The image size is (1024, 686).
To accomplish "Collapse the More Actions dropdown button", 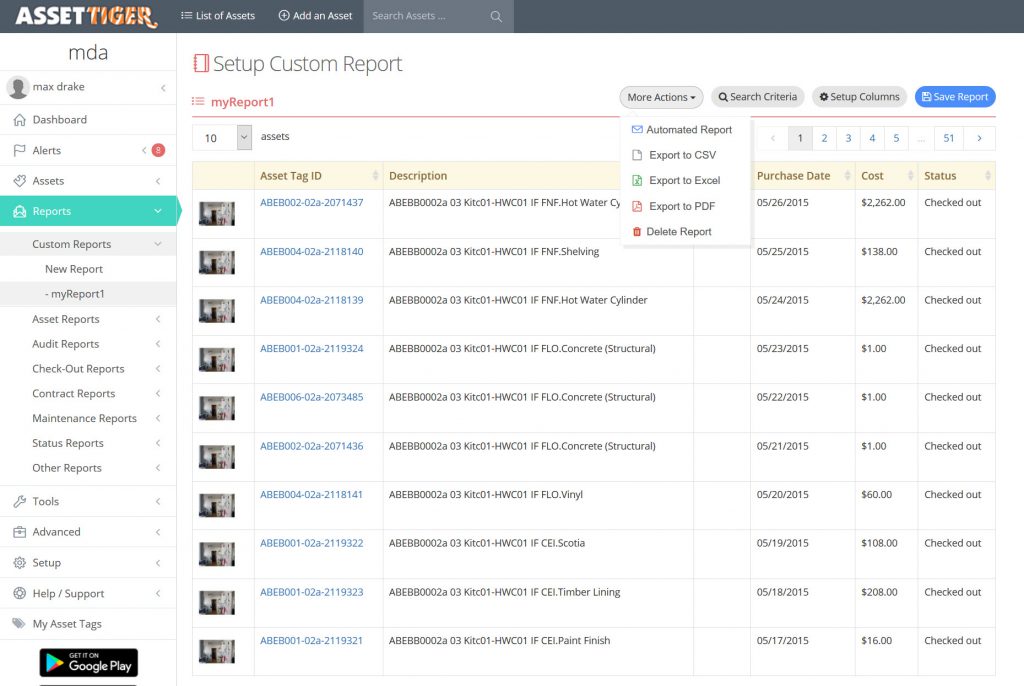I will (661, 97).
